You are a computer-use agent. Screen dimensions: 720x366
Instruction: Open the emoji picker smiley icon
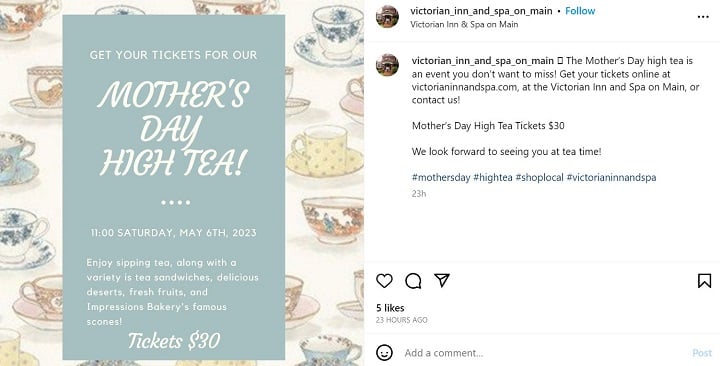(x=384, y=353)
